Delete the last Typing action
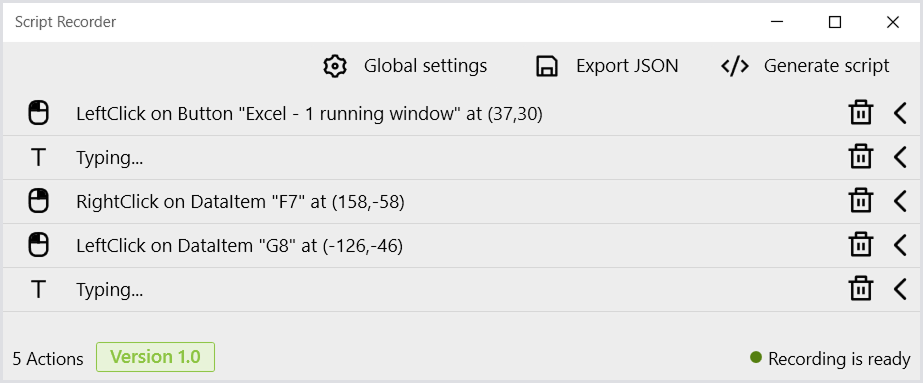 (x=860, y=289)
